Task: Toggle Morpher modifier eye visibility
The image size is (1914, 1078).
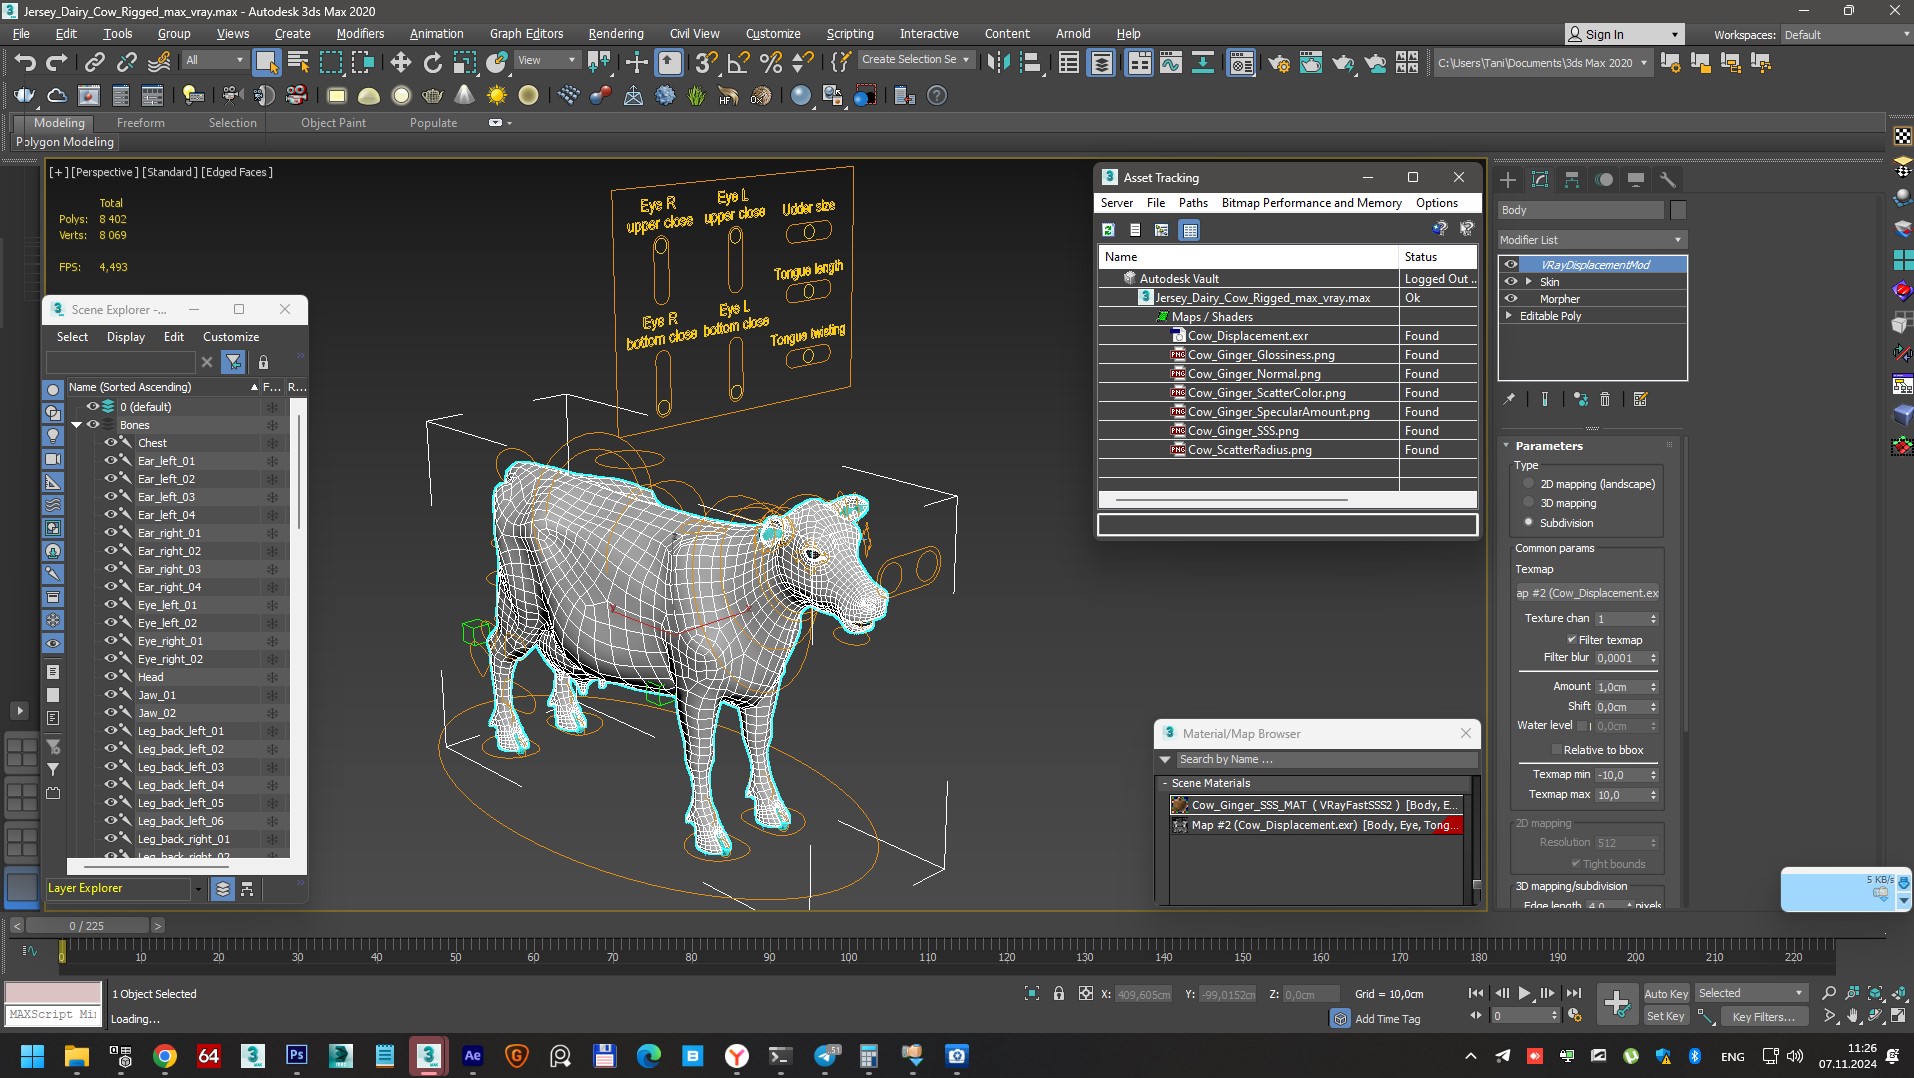Action: pyautogui.click(x=1510, y=299)
